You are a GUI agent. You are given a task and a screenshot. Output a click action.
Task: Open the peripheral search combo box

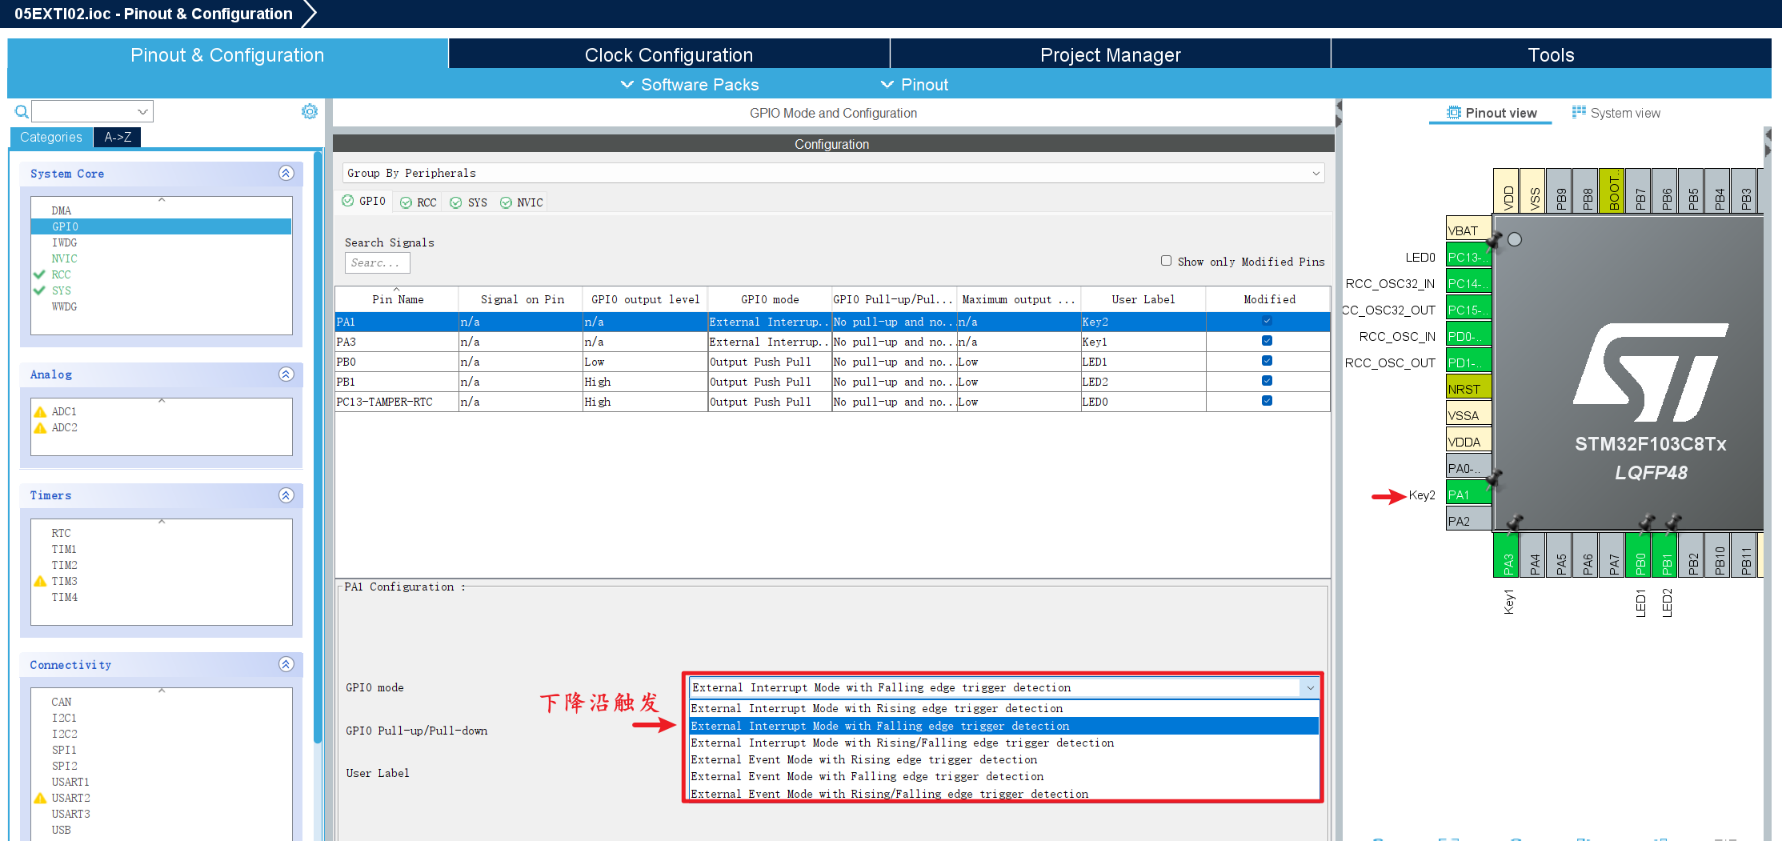(92, 111)
